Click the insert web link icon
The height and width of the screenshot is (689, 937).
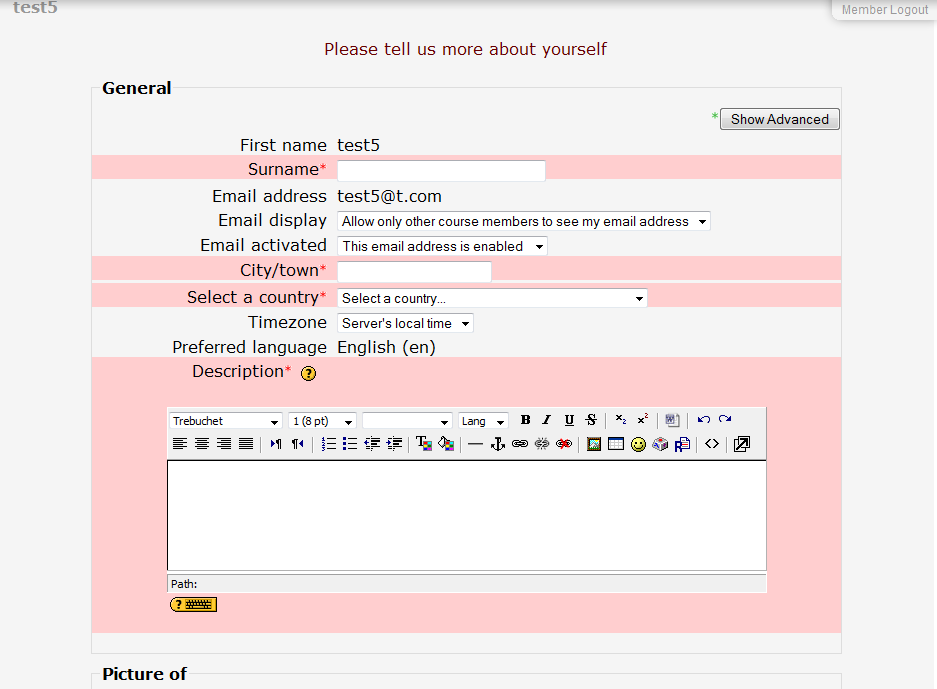tap(519, 444)
